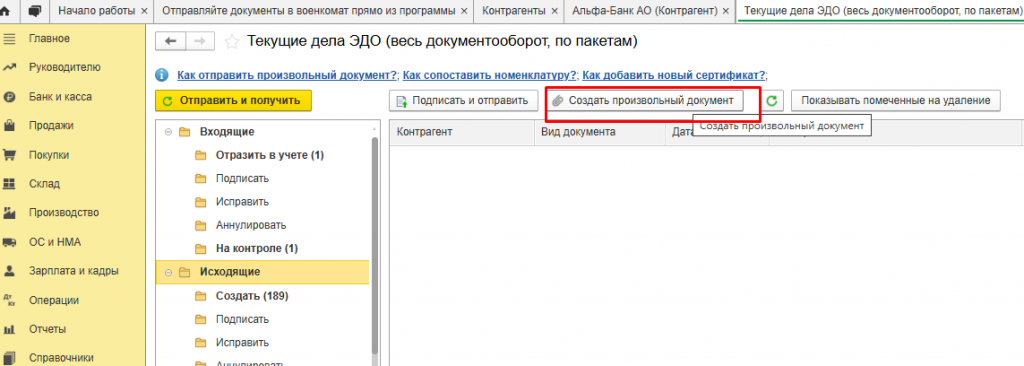Click folder icon next to Аннулировать under Входящие
Image resolution: width=1024 pixels, height=366 pixels.
(x=200, y=225)
